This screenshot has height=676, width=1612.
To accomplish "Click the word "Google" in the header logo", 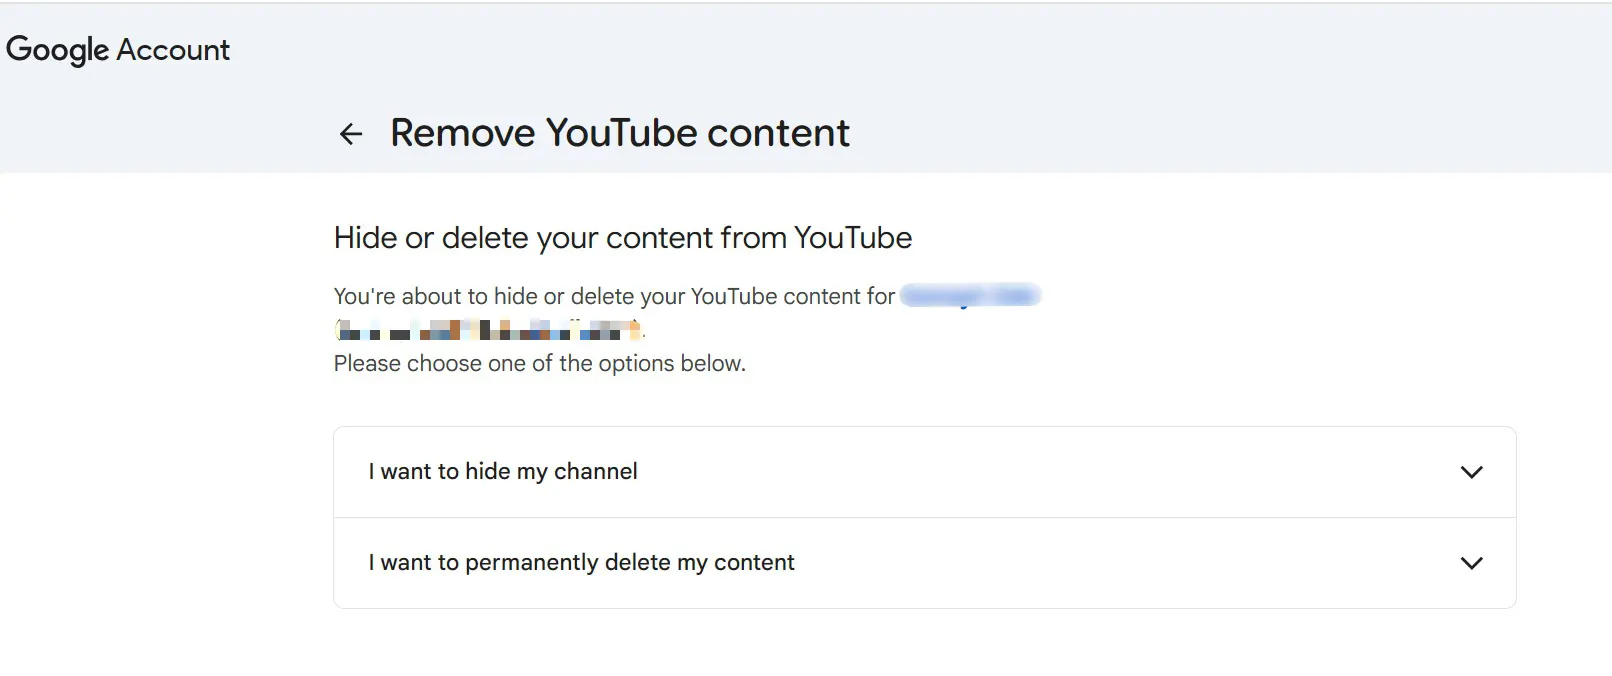I will click(x=57, y=50).
